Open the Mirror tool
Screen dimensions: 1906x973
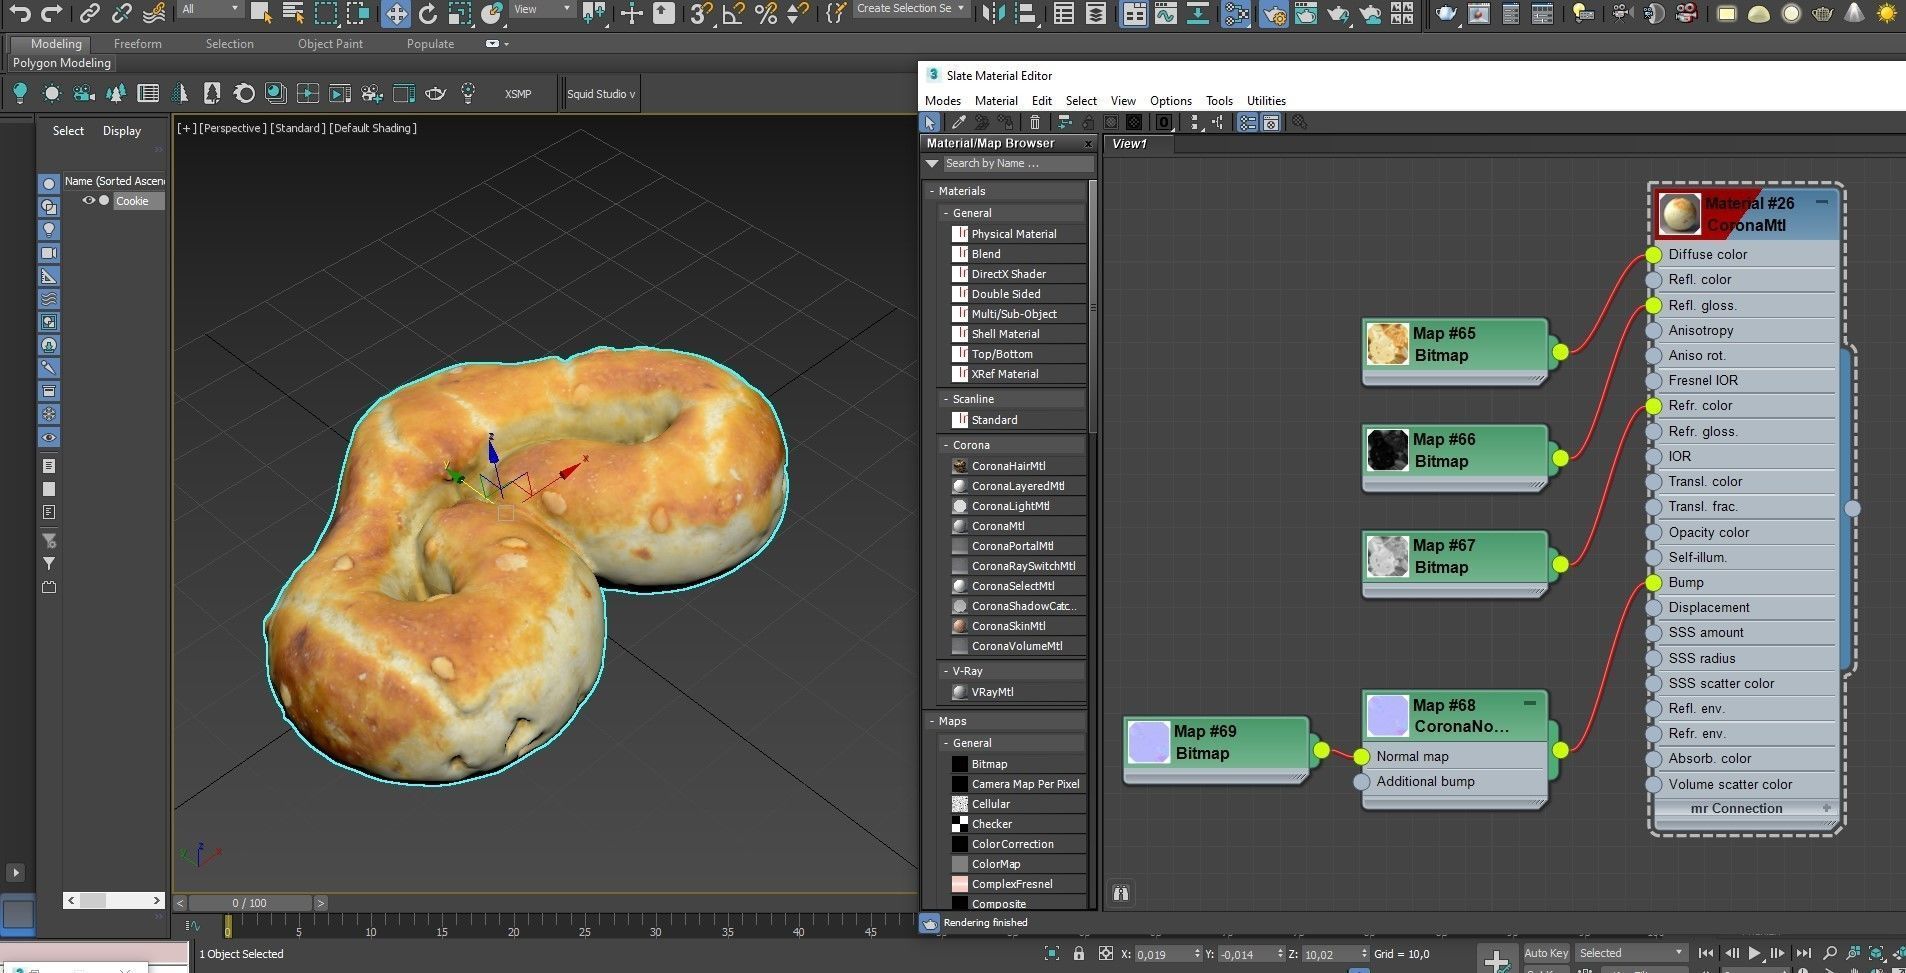992,13
